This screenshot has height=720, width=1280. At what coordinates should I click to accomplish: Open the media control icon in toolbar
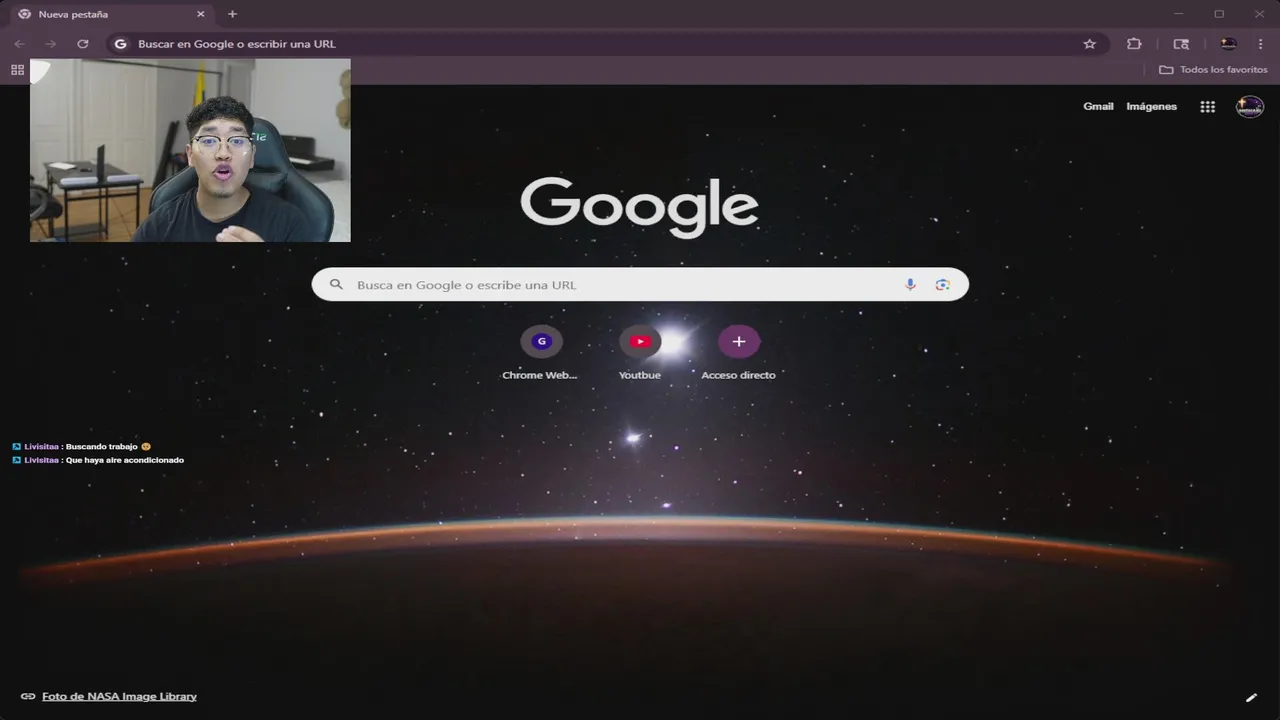[1181, 44]
